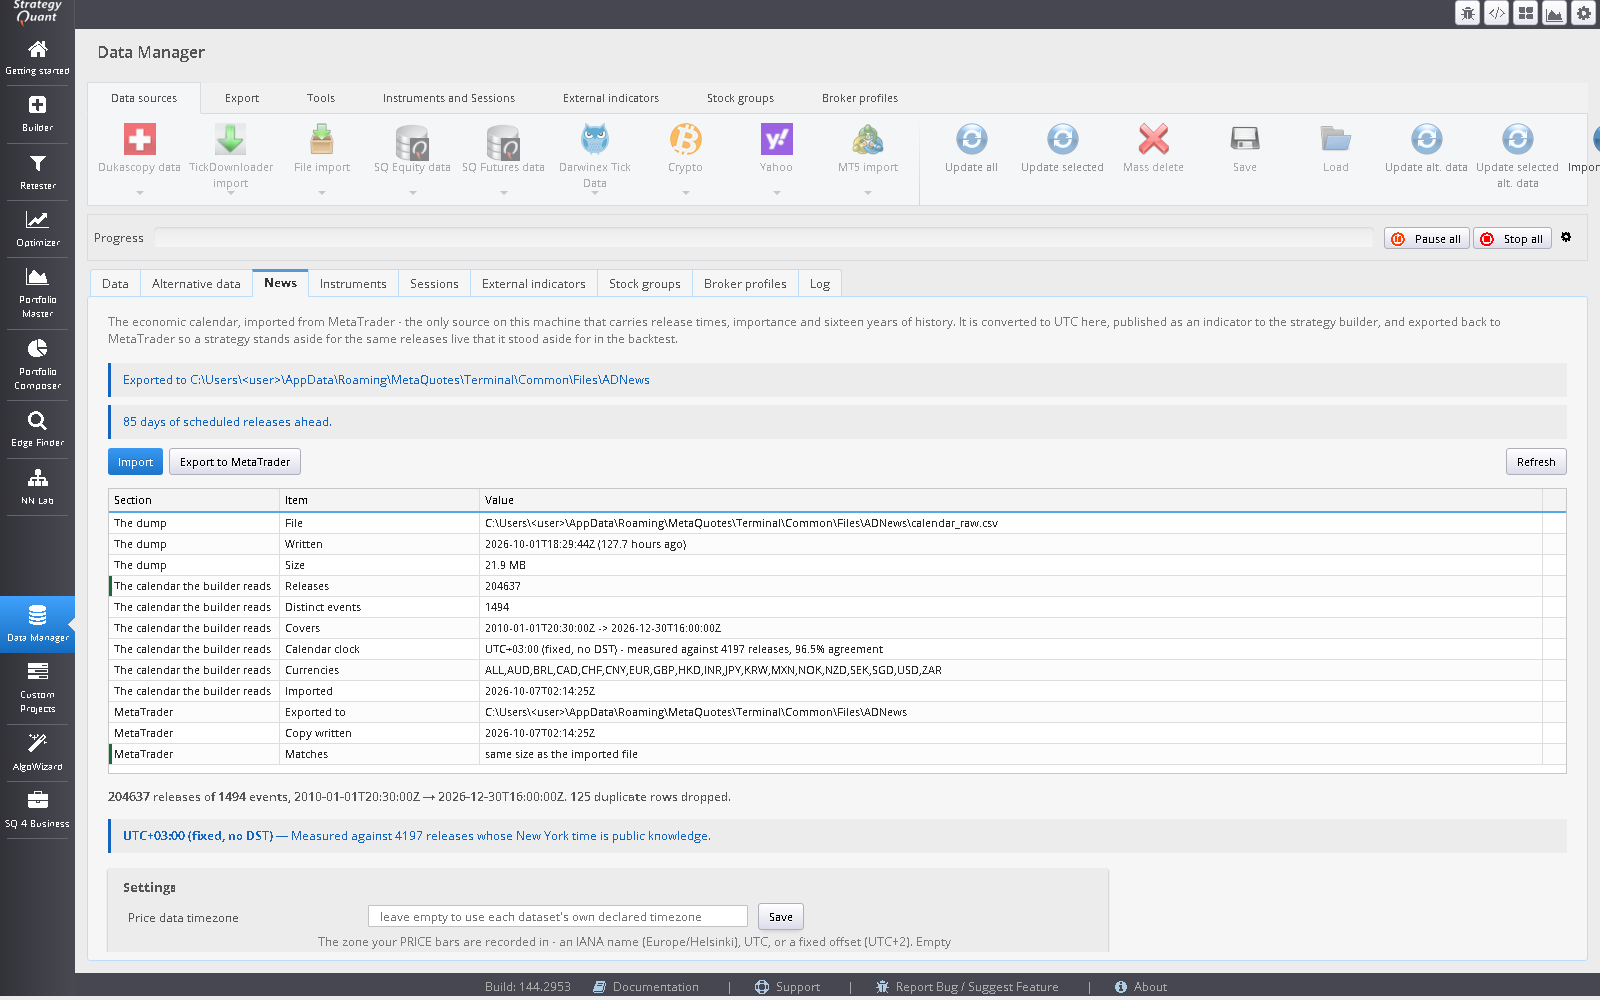Click the Yahoo data source icon
This screenshot has height=1000, width=1600.
777,139
